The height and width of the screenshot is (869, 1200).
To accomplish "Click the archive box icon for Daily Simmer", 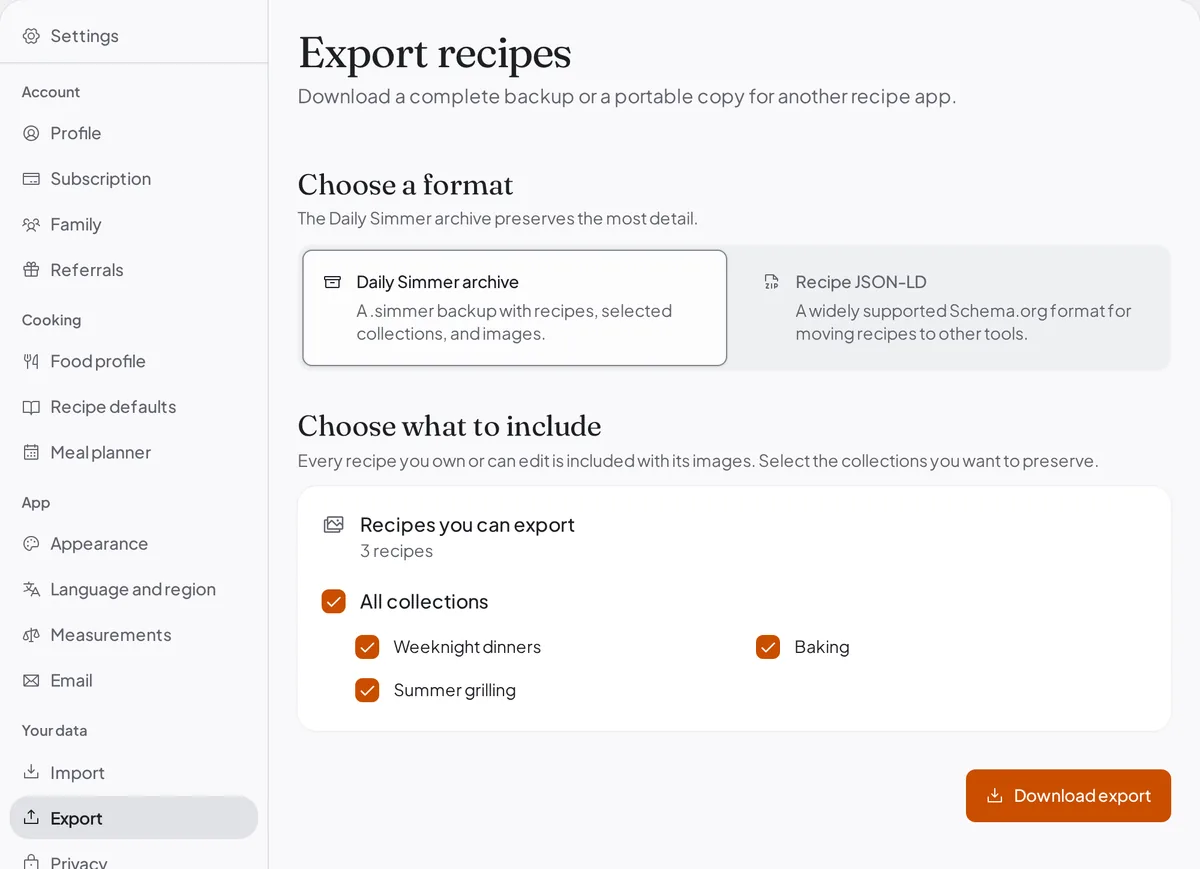I will tap(333, 282).
